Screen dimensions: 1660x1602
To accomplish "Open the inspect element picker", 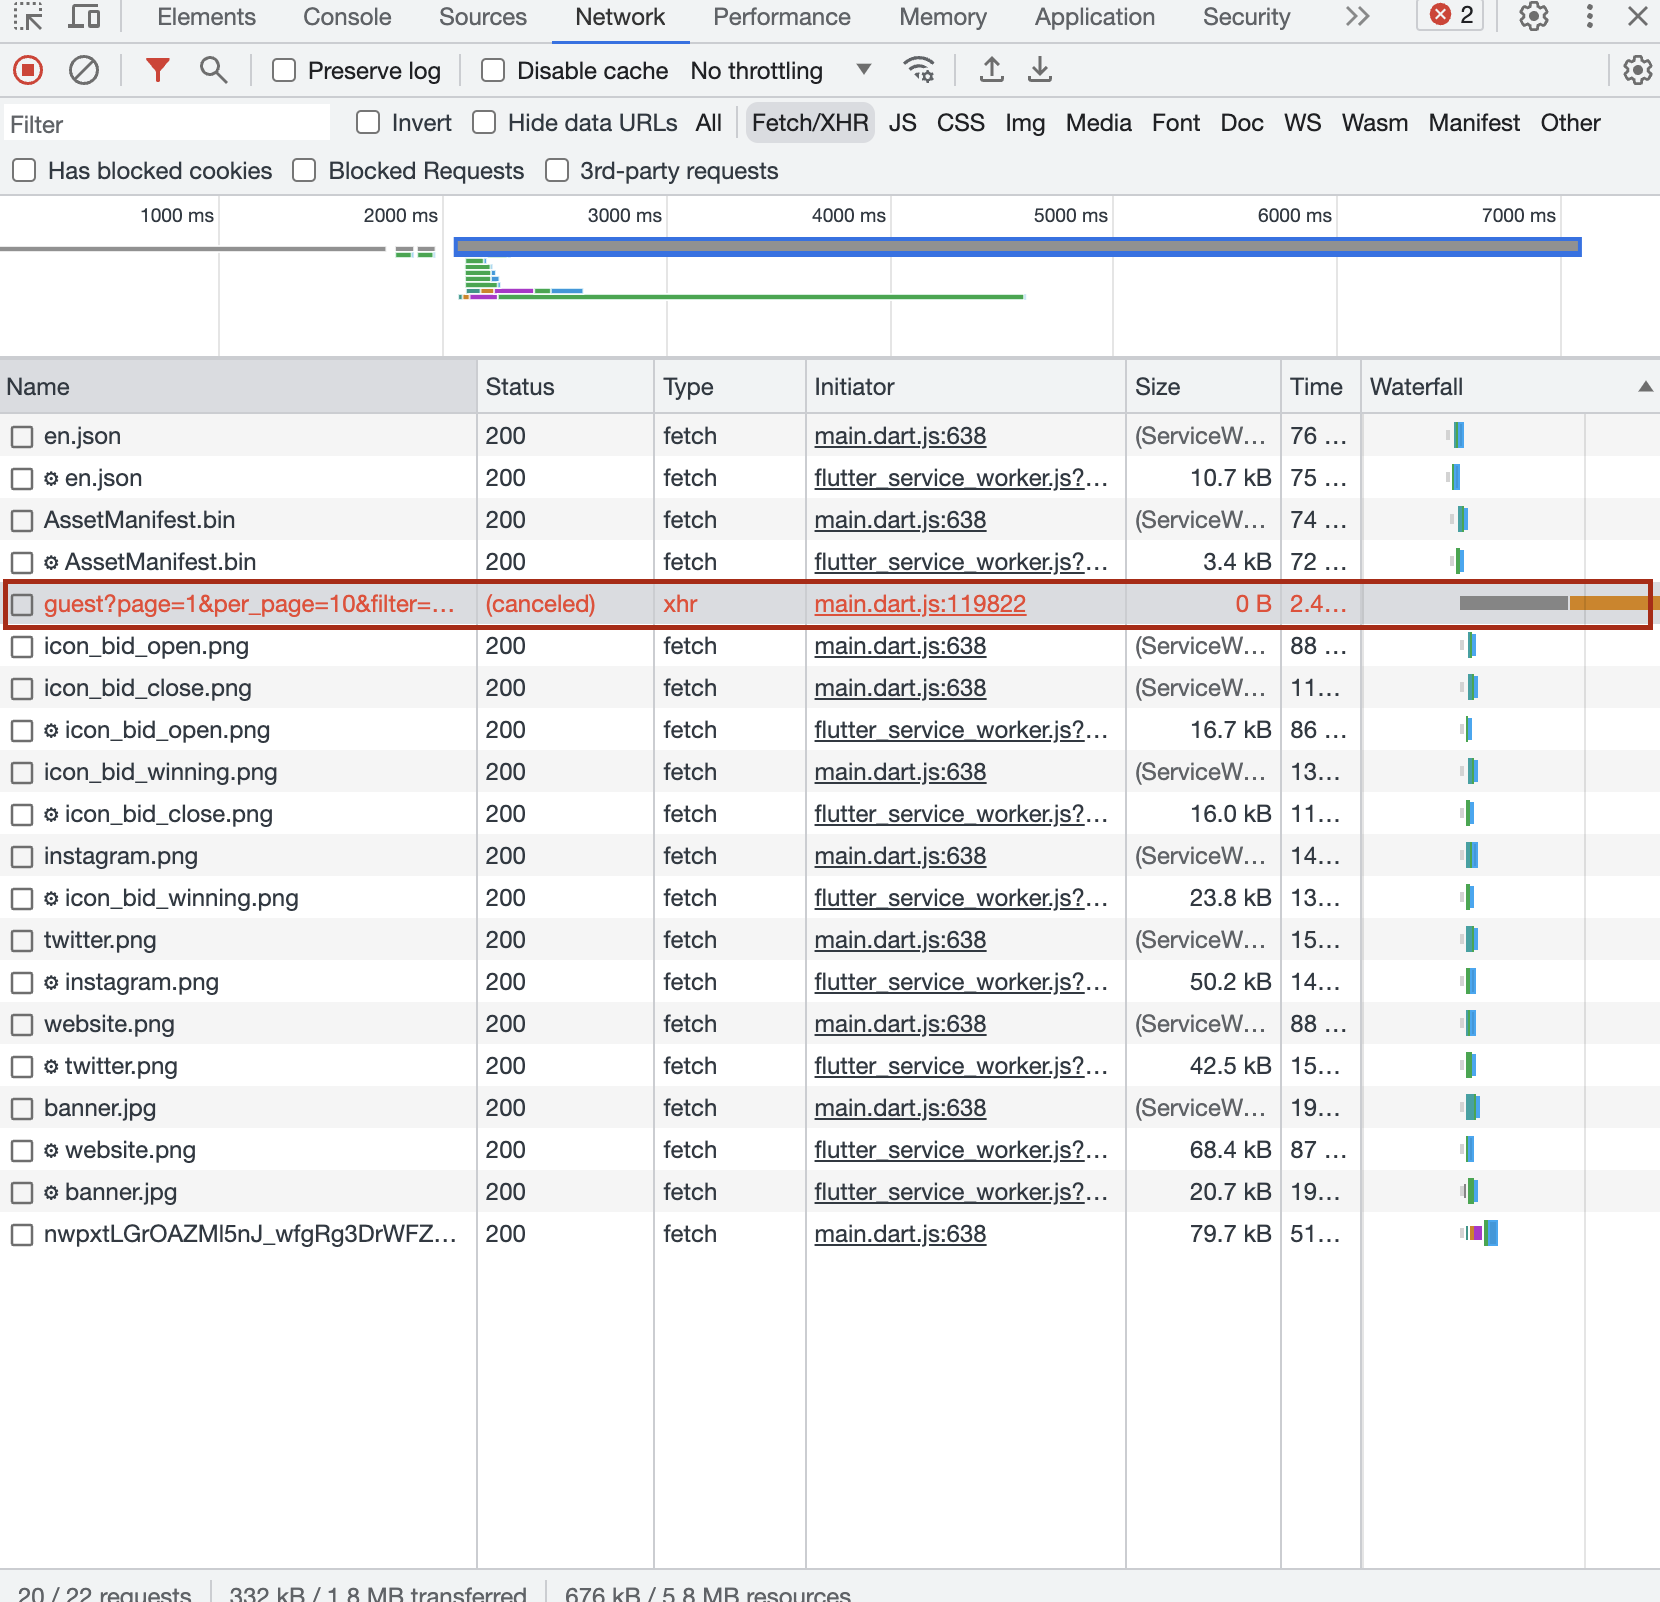I will point(27,16).
